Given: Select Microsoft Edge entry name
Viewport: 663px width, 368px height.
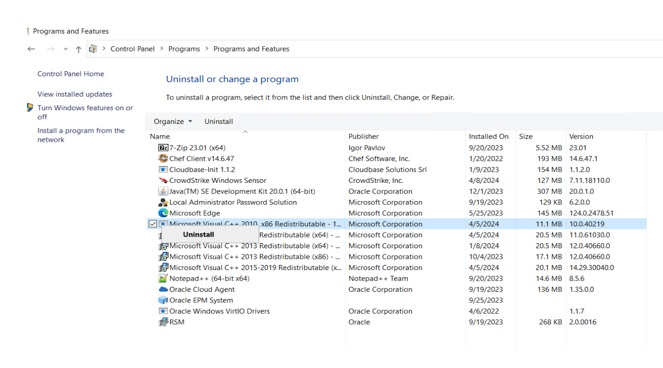Looking at the screenshot, I should (x=195, y=213).
